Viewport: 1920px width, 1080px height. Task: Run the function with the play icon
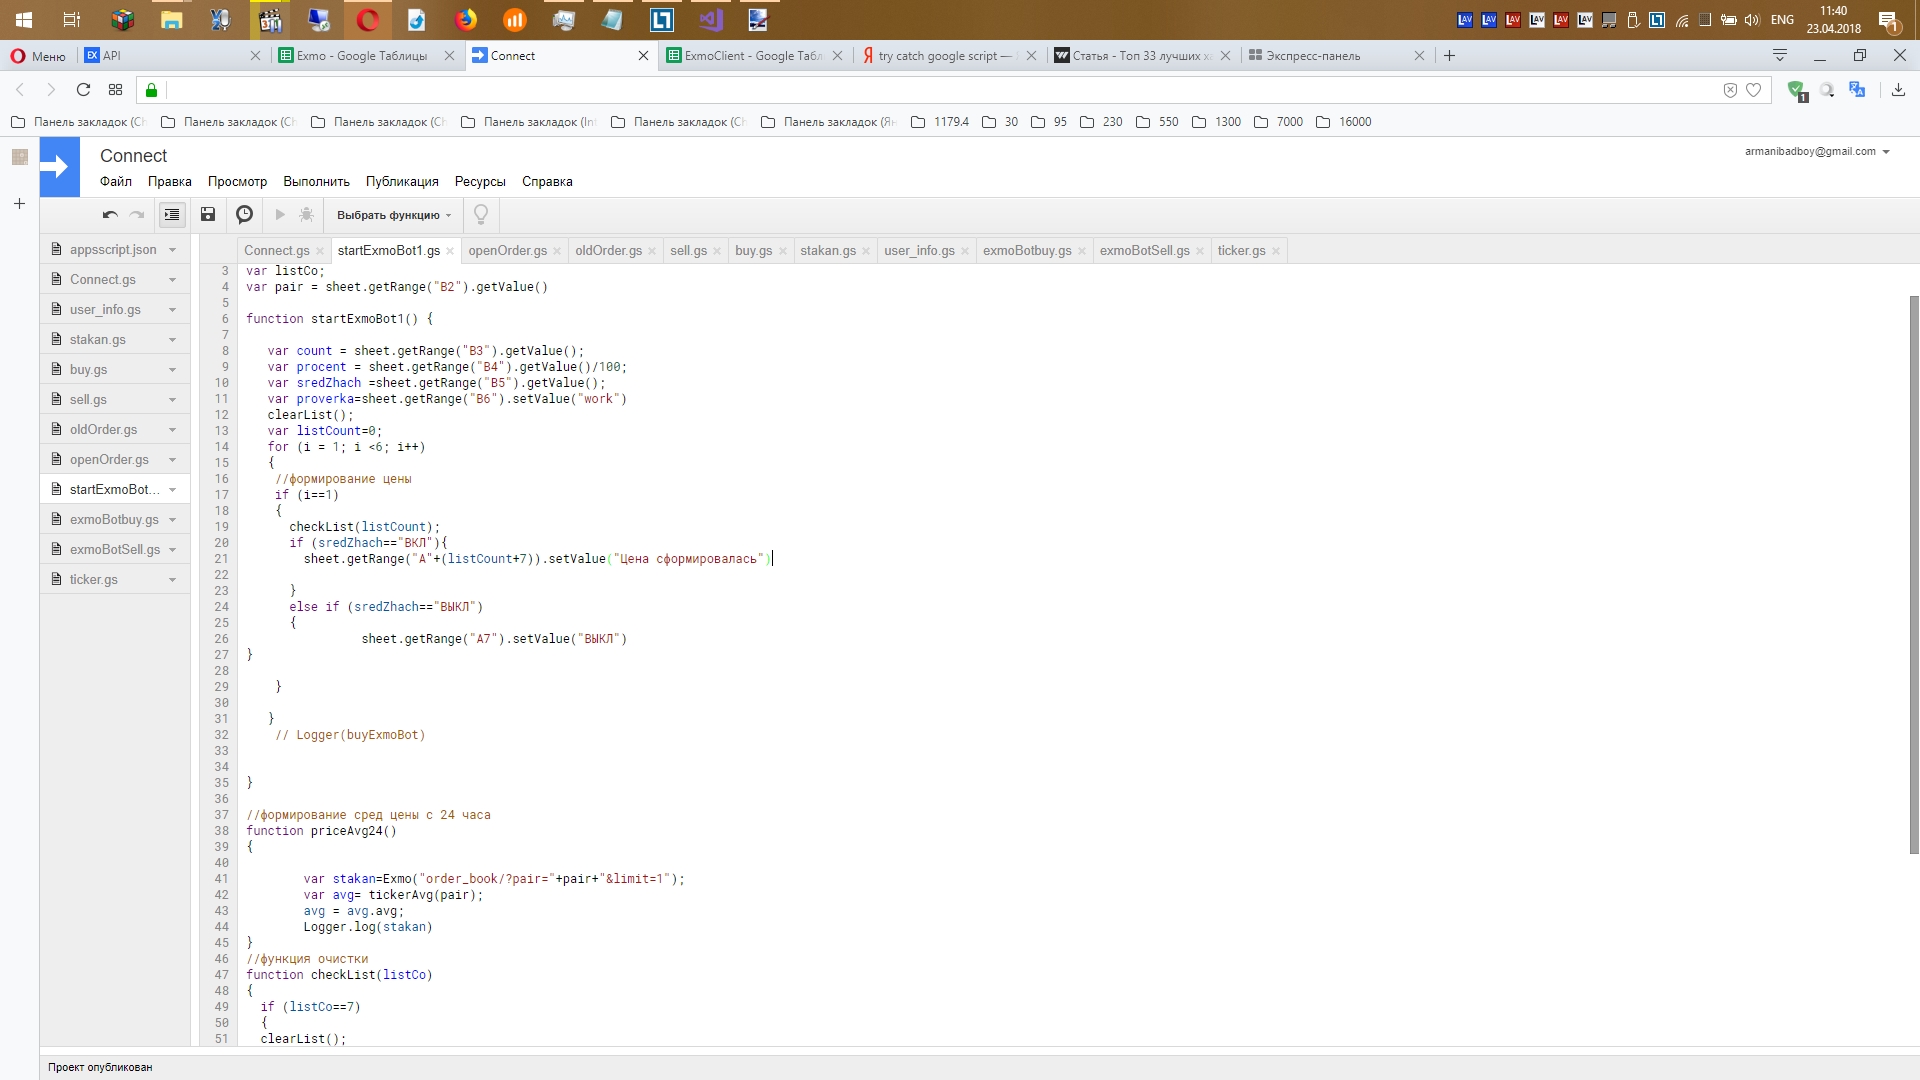pyautogui.click(x=280, y=215)
